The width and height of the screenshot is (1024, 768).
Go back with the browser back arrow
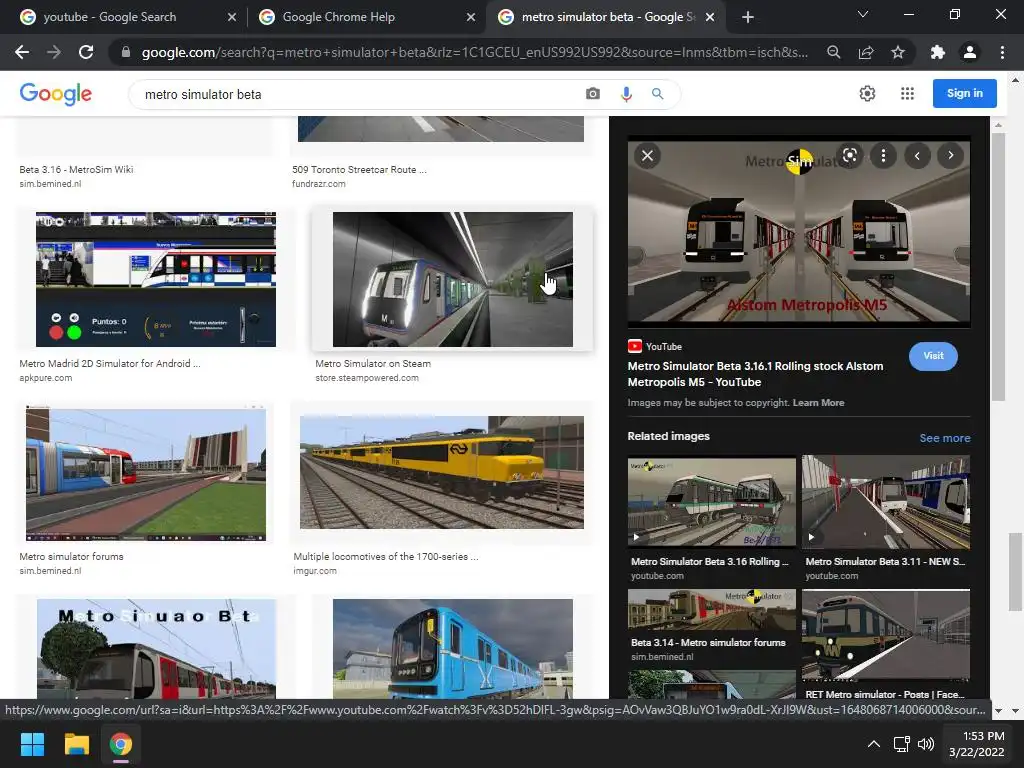(22, 52)
